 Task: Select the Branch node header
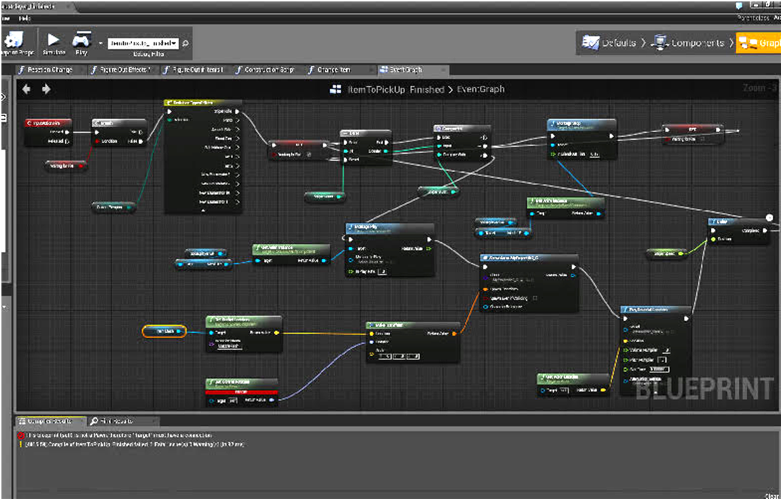click(x=119, y=123)
